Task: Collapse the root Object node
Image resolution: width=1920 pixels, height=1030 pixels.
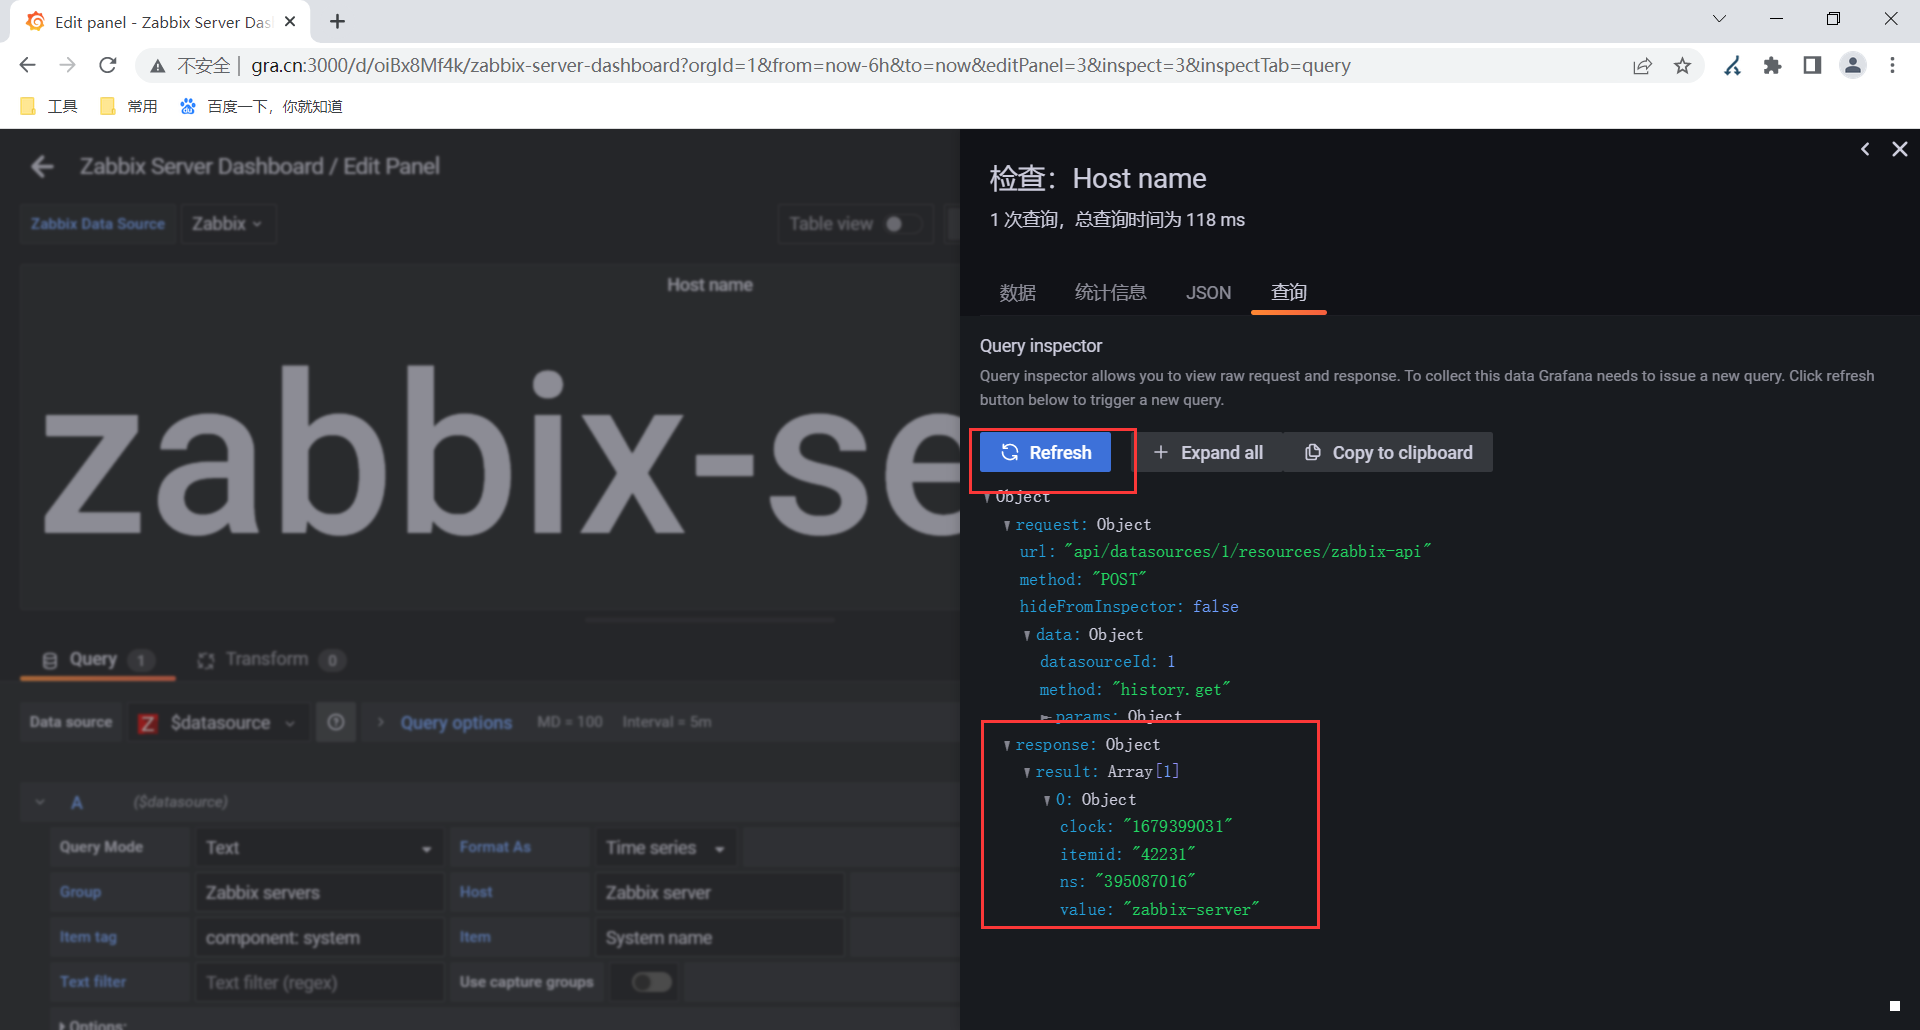Action: point(988,497)
